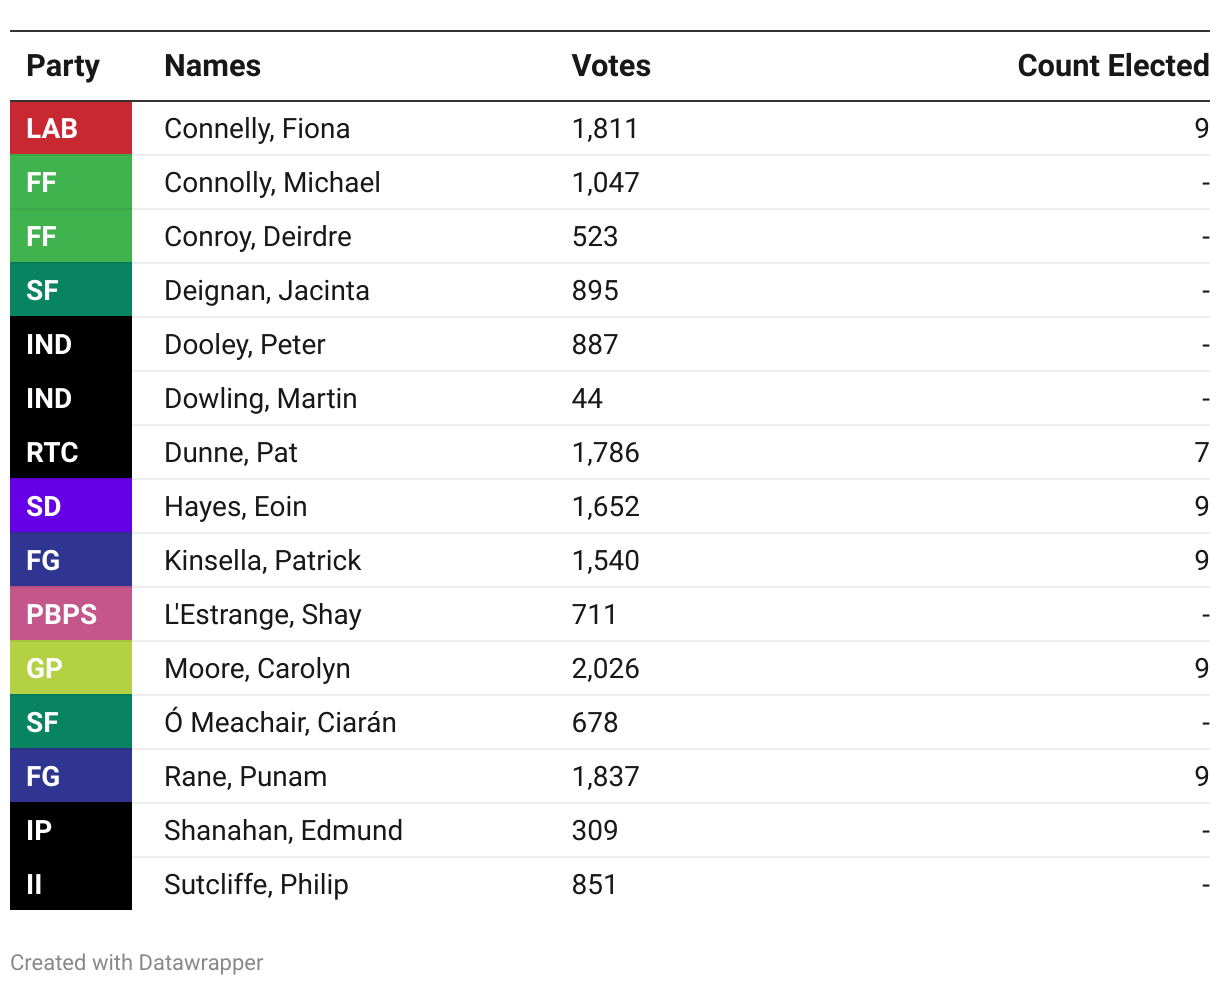1220x986 pixels.
Task: Select the name Moore, Carolyn
Action: (x=257, y=669)
